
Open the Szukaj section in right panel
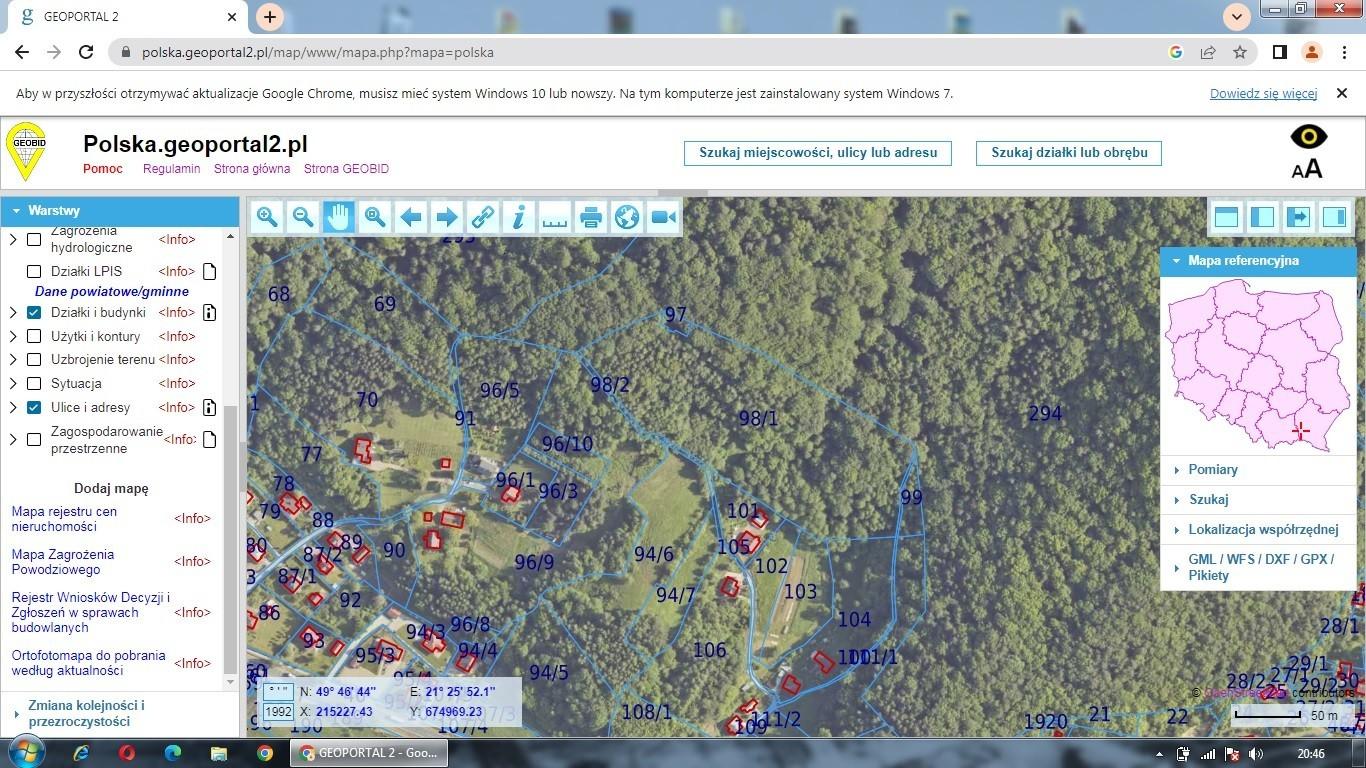coord(1258,499)
